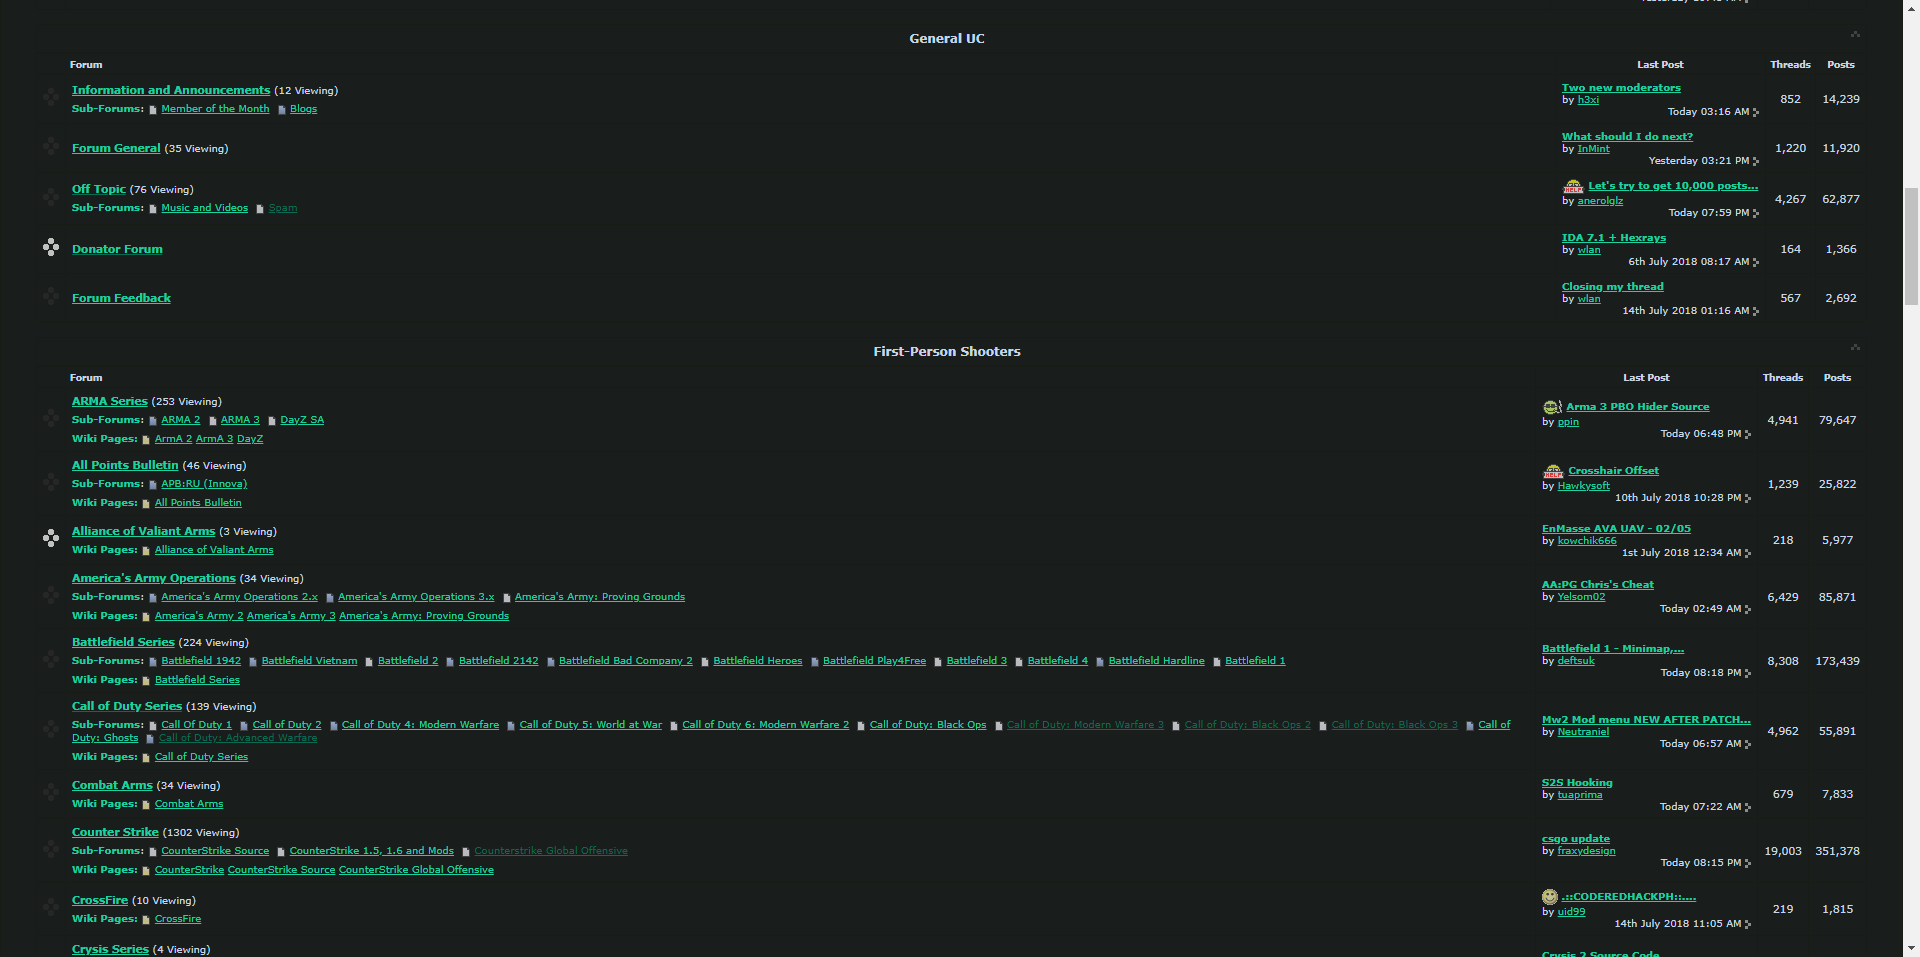Image resolution: width=1920 pixels, height=957 pixels.
Task: Go to last post arrow beside 6th July 2018 08:17 AM
Action: coord(1756,262)
